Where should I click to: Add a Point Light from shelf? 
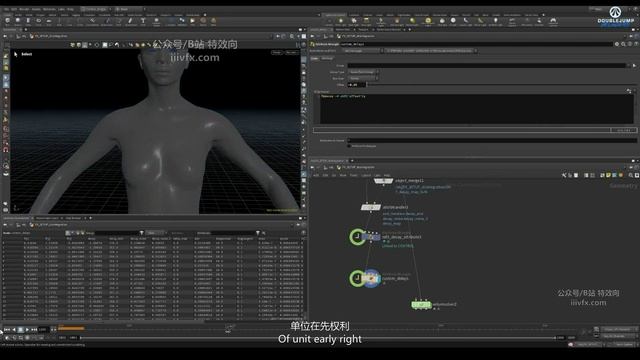click(340, 21)
